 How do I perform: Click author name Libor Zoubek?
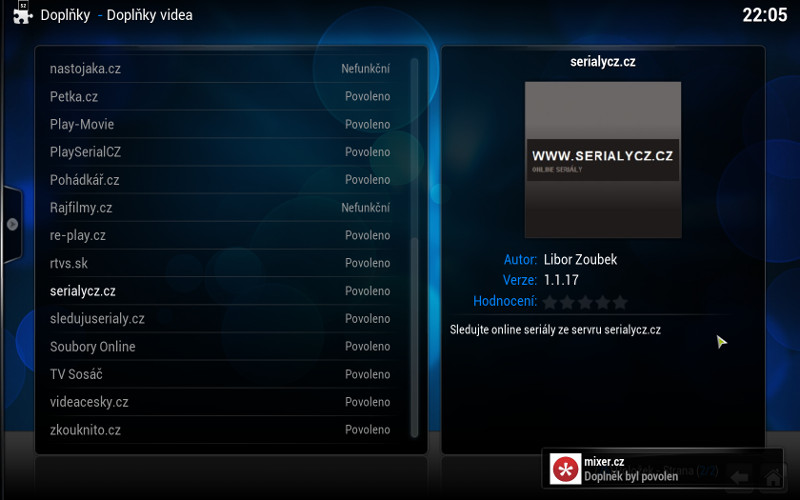point(580,260)
